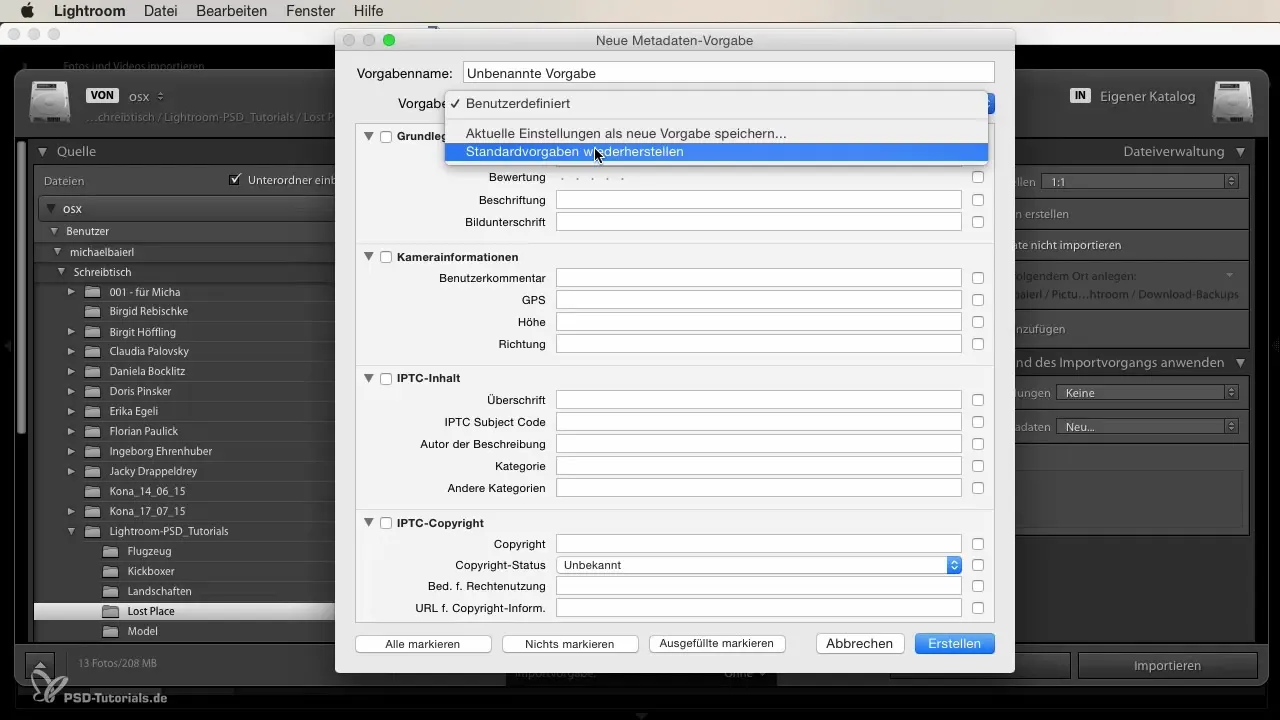Toggle the 'Unterordner einbeziehen' checkbox

235,180
